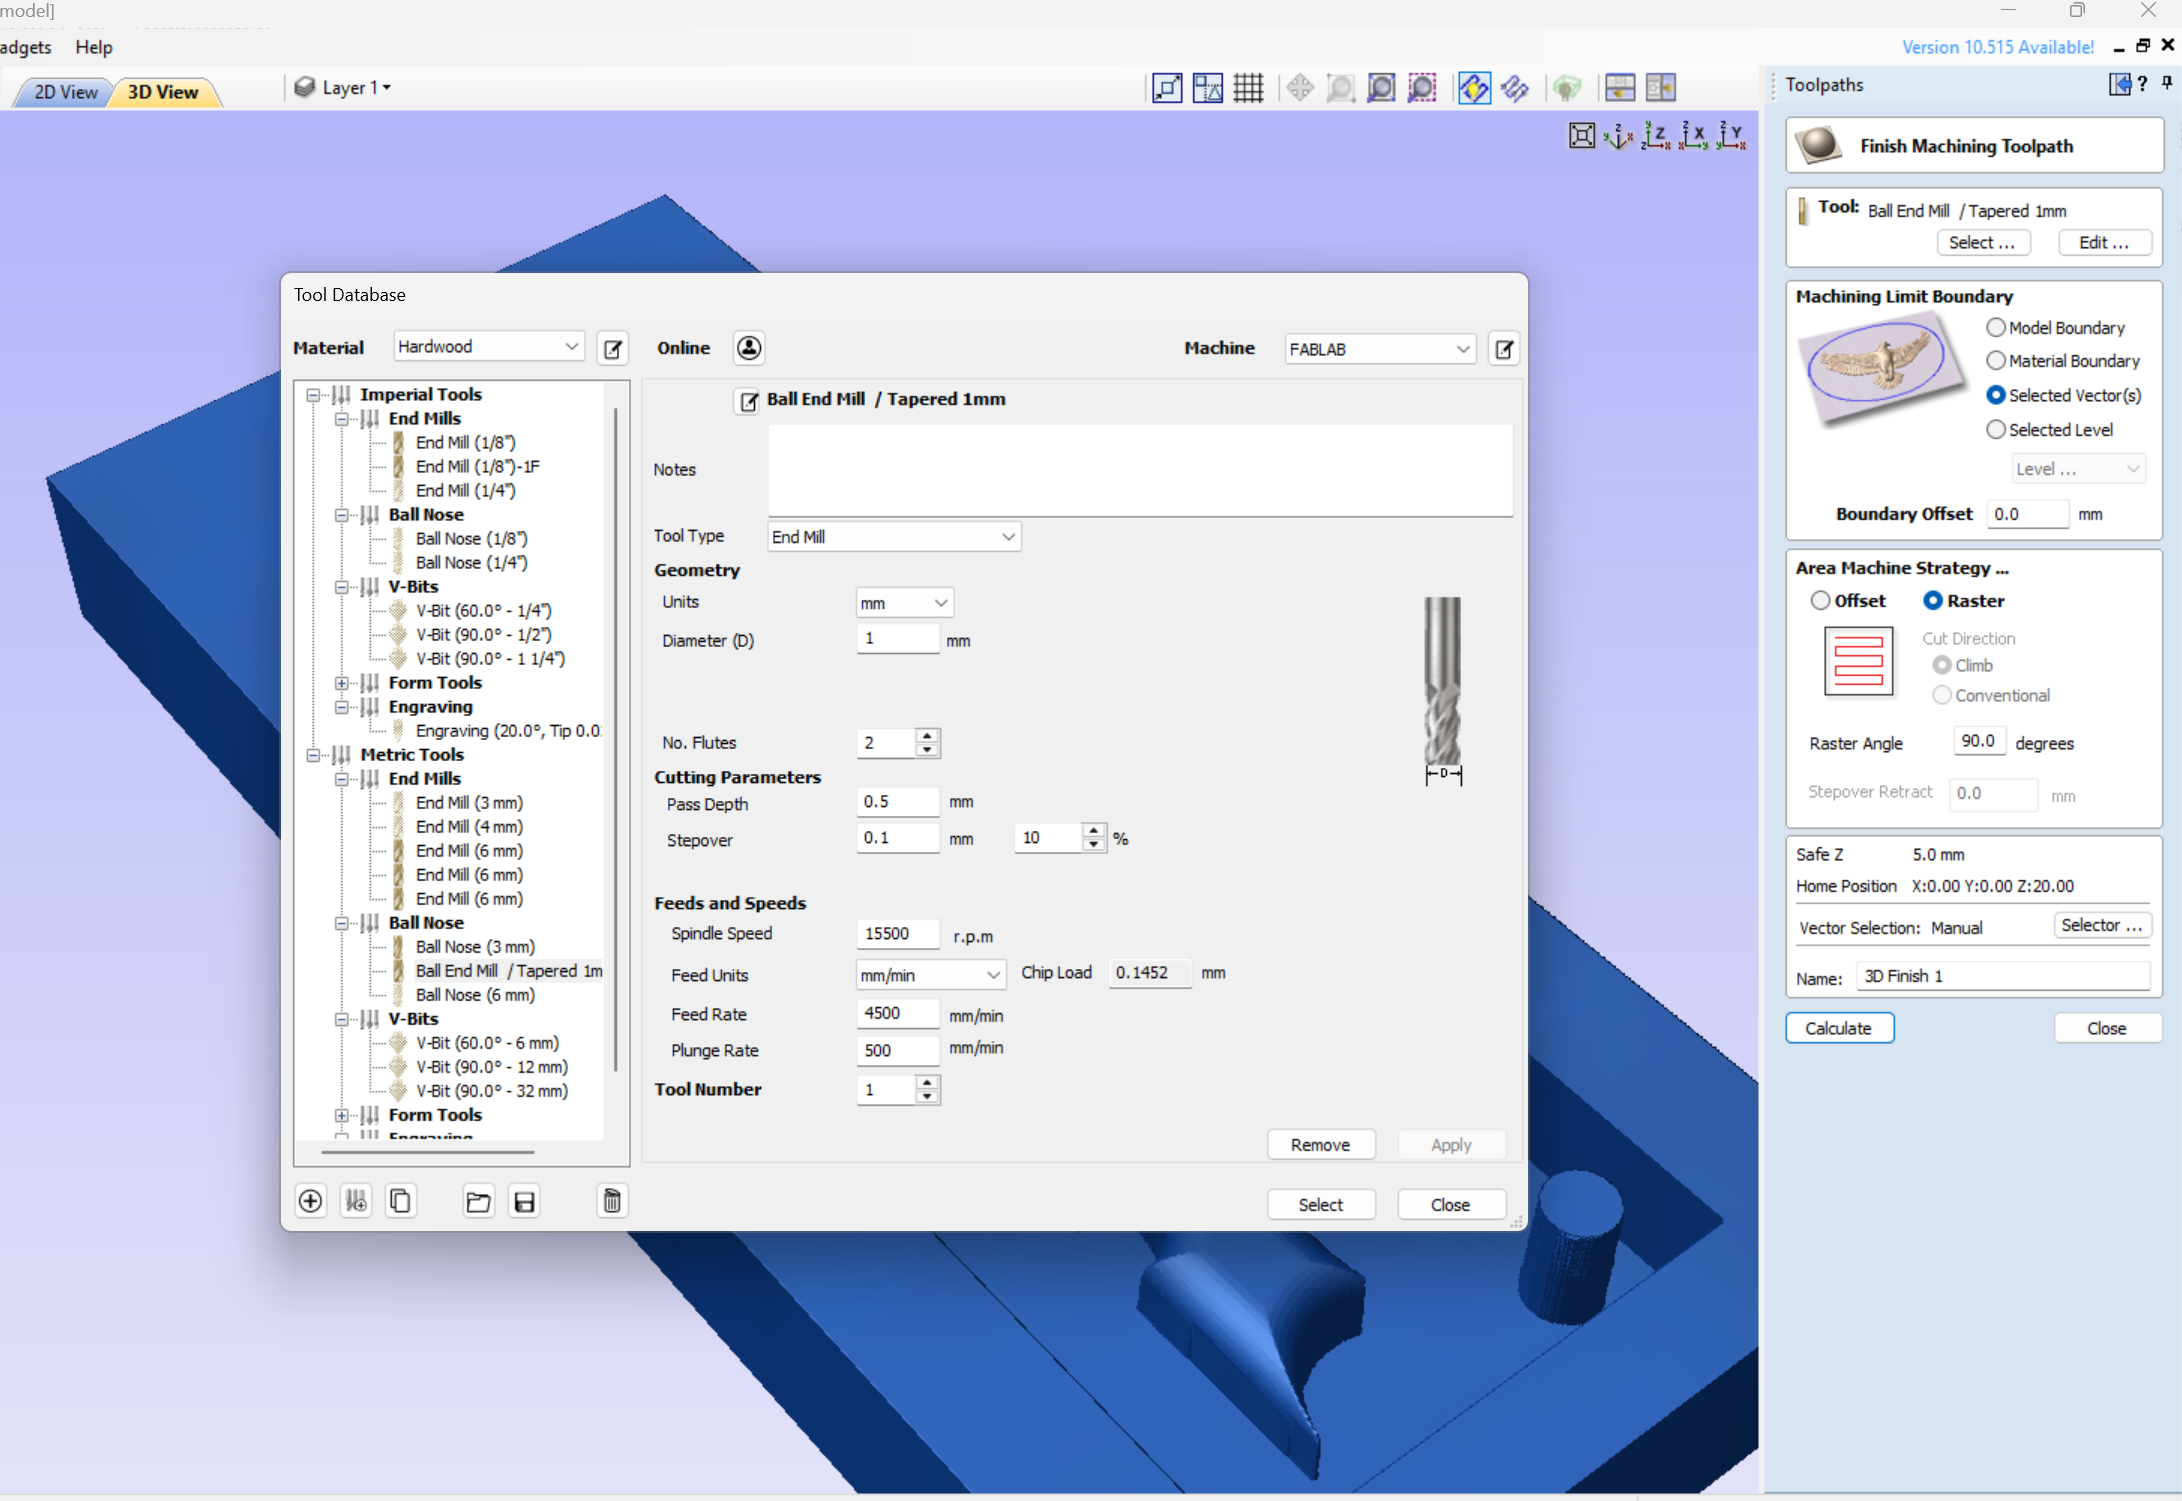This screenshot has height=1501, width=2182.
Task: Click the duplicate tool copy icon
Action: 400,1201
